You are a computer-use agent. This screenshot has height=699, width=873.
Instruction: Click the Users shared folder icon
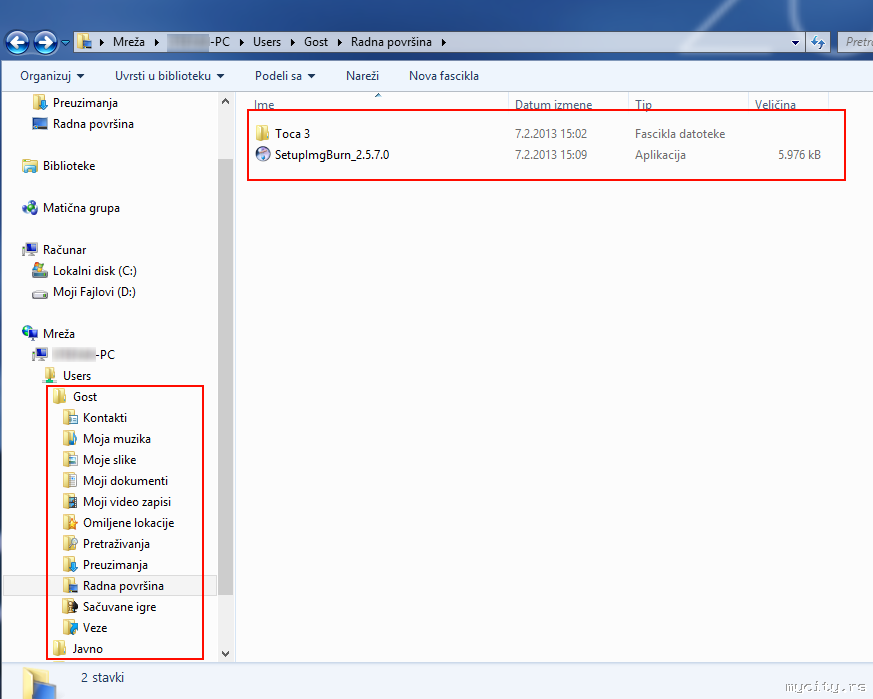click(50, 375)
